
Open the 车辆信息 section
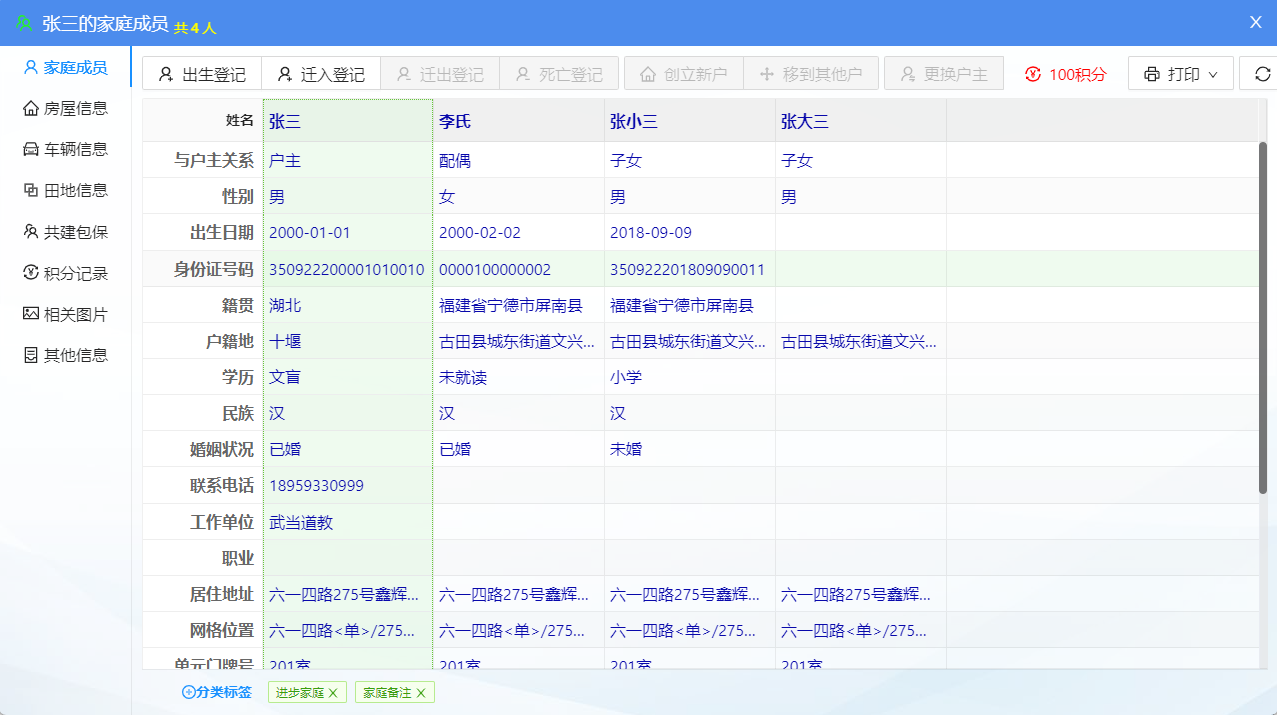tap(66, 149)
